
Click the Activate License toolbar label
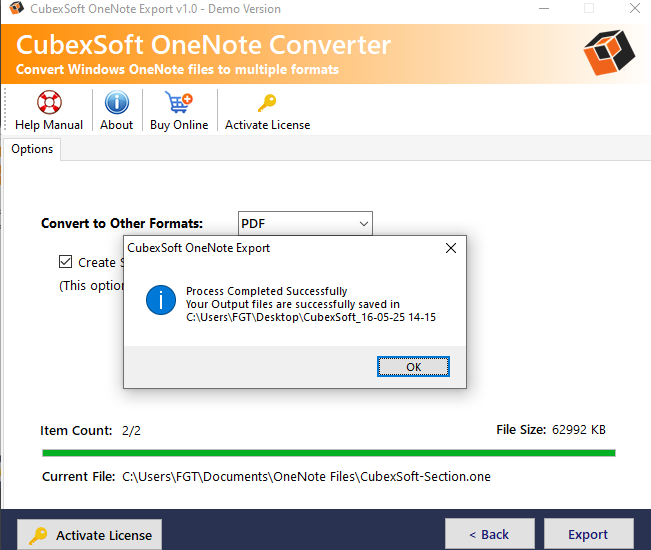[267, 125]
